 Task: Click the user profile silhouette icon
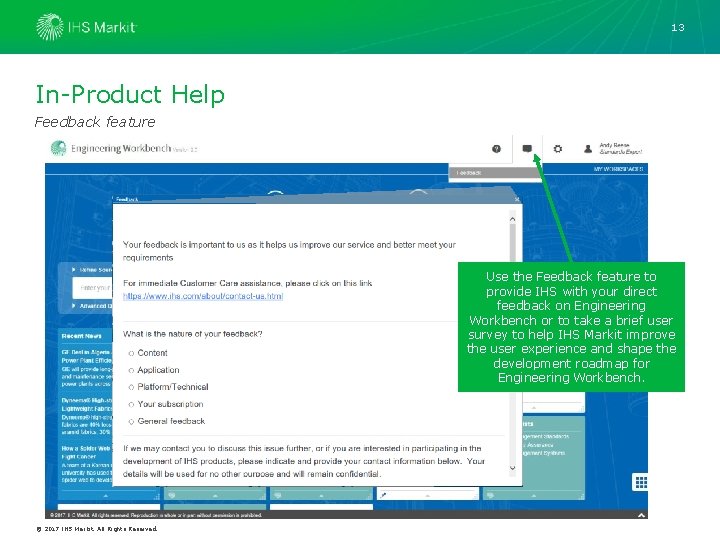588,149
